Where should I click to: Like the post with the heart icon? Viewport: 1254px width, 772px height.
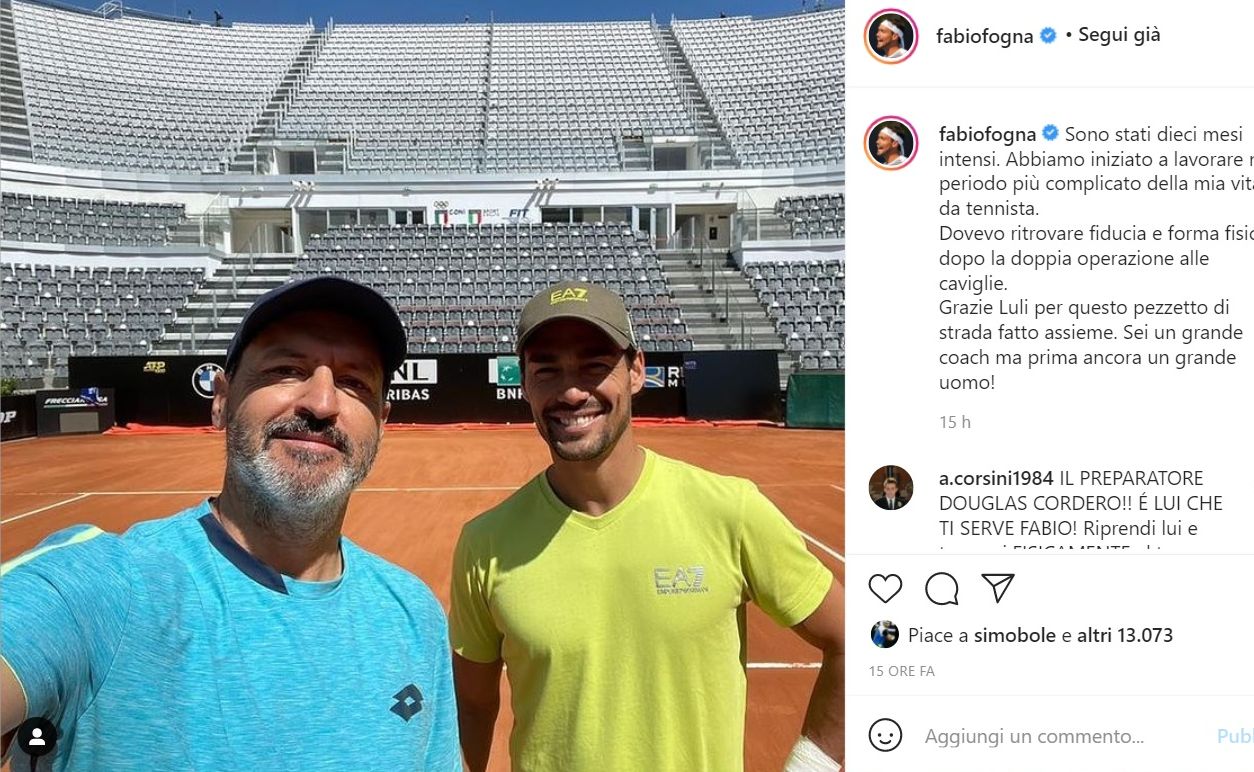coord(885,588)
